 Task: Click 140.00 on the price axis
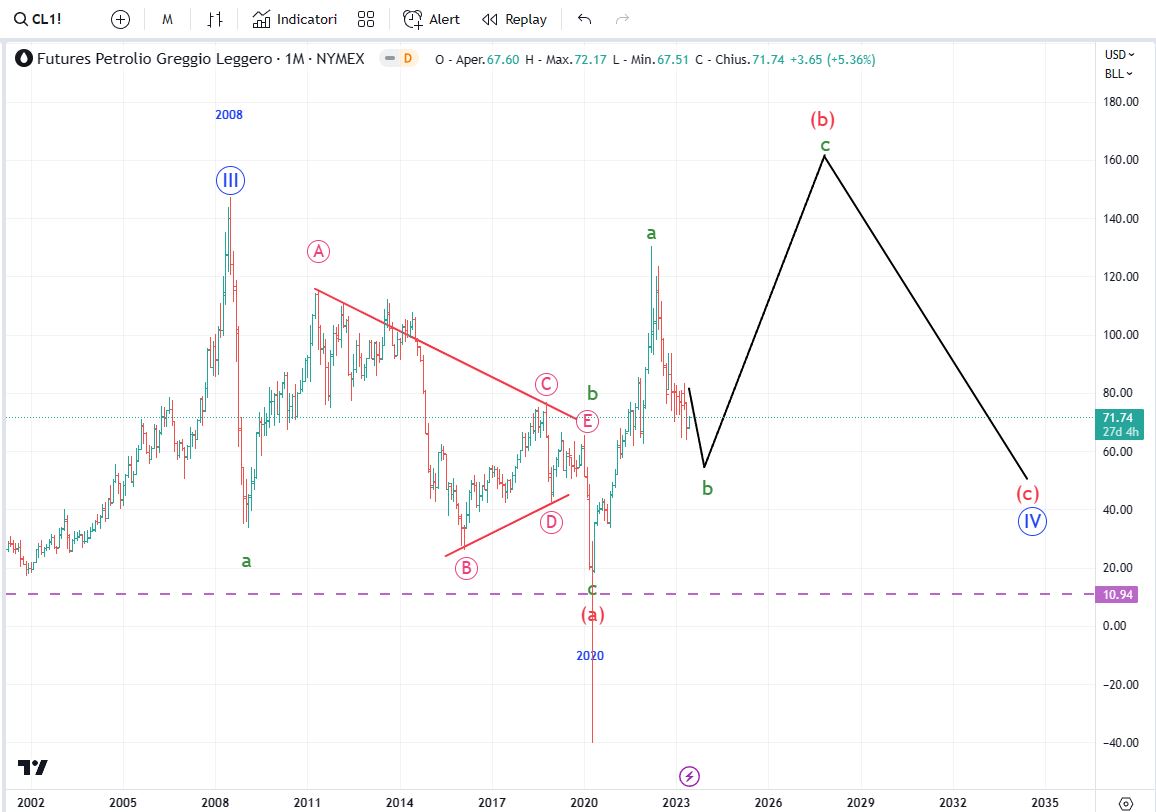[x=1121, y=218]
